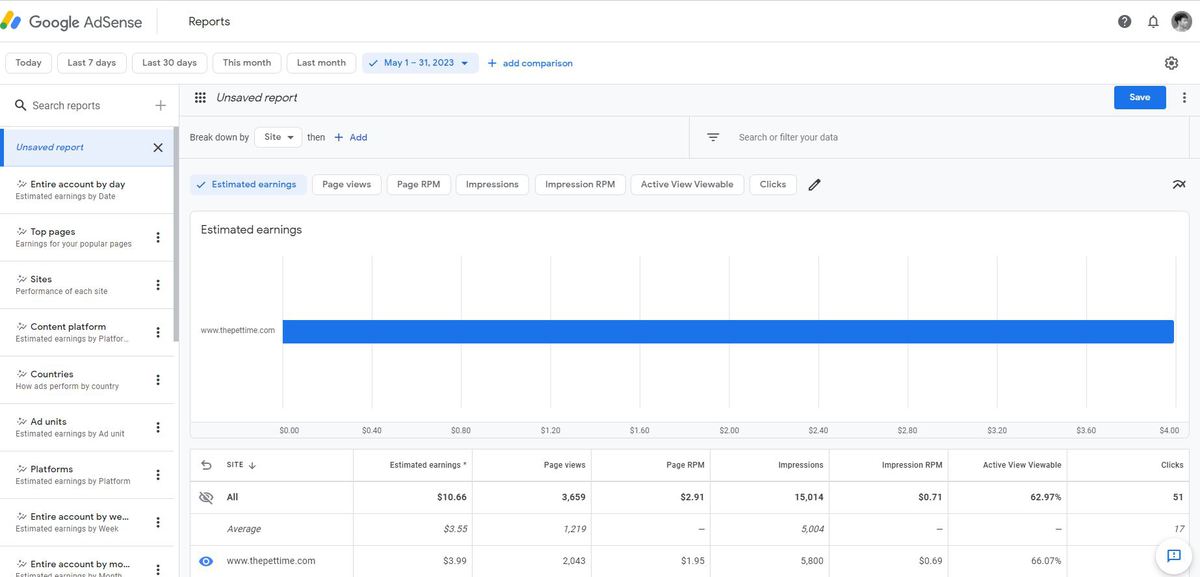1200x577 pixels.
Task: Sort by Clicks column header
Action: [x=1172, y=465]
